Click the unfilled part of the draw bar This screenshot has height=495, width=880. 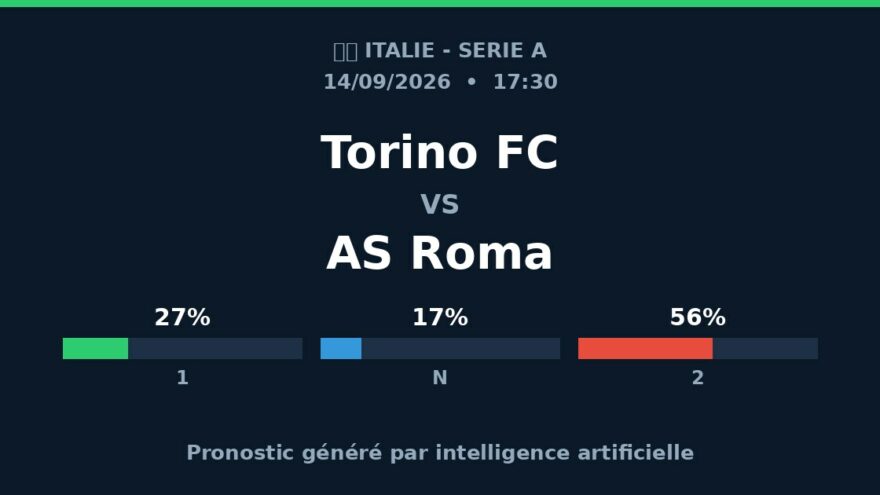[x=461, y=349]
